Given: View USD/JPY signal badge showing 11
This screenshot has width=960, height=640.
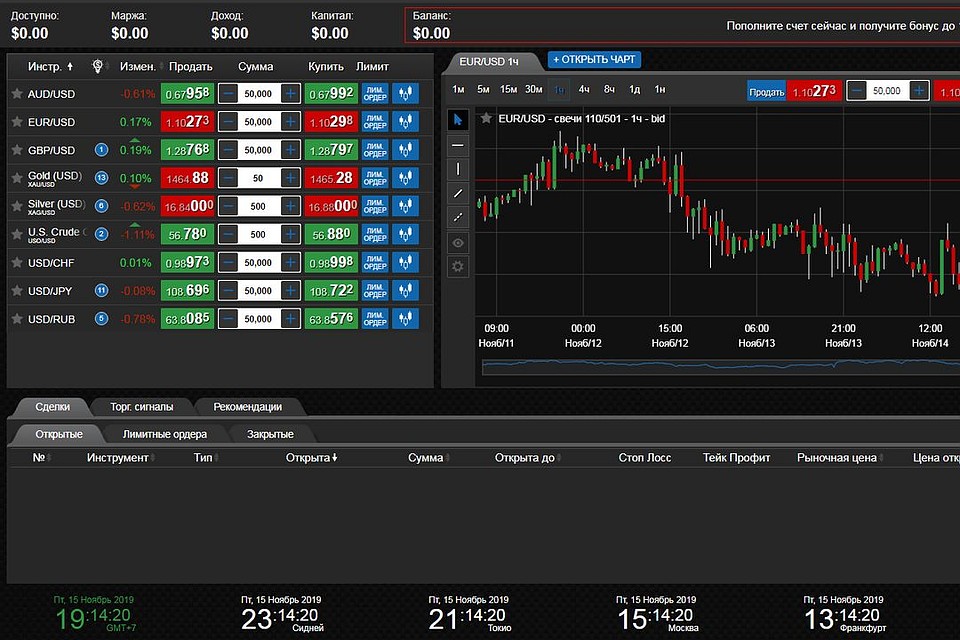Looking at the screenshot, I should pos(102,291).
